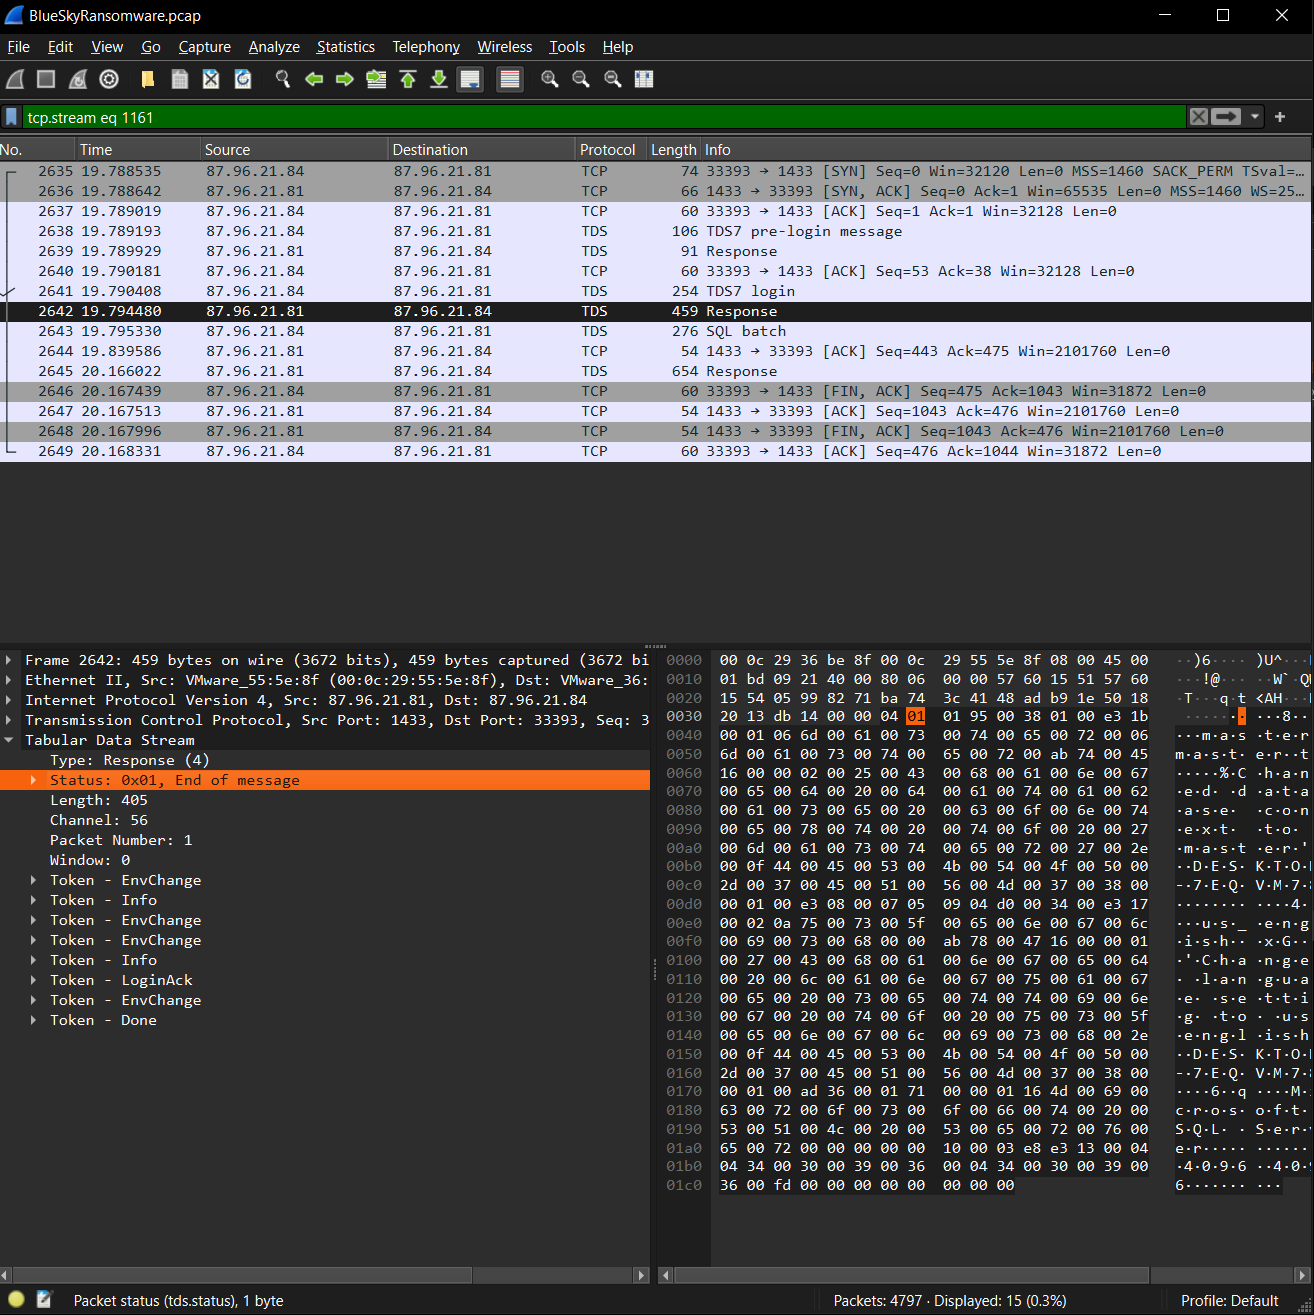Click the Profile: Default status text
Screen dimensions: 1314x1315
[1230, 1301]
